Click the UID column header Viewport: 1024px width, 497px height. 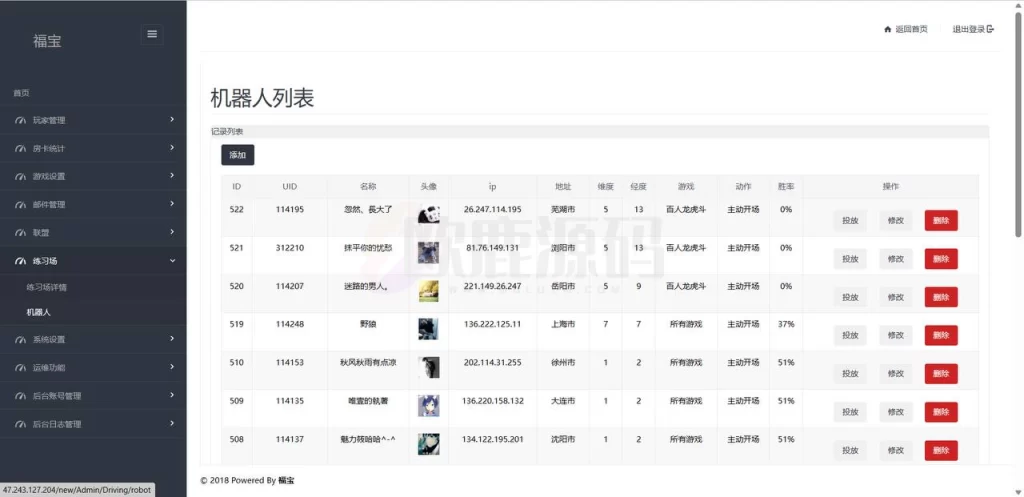coord(290,187)
